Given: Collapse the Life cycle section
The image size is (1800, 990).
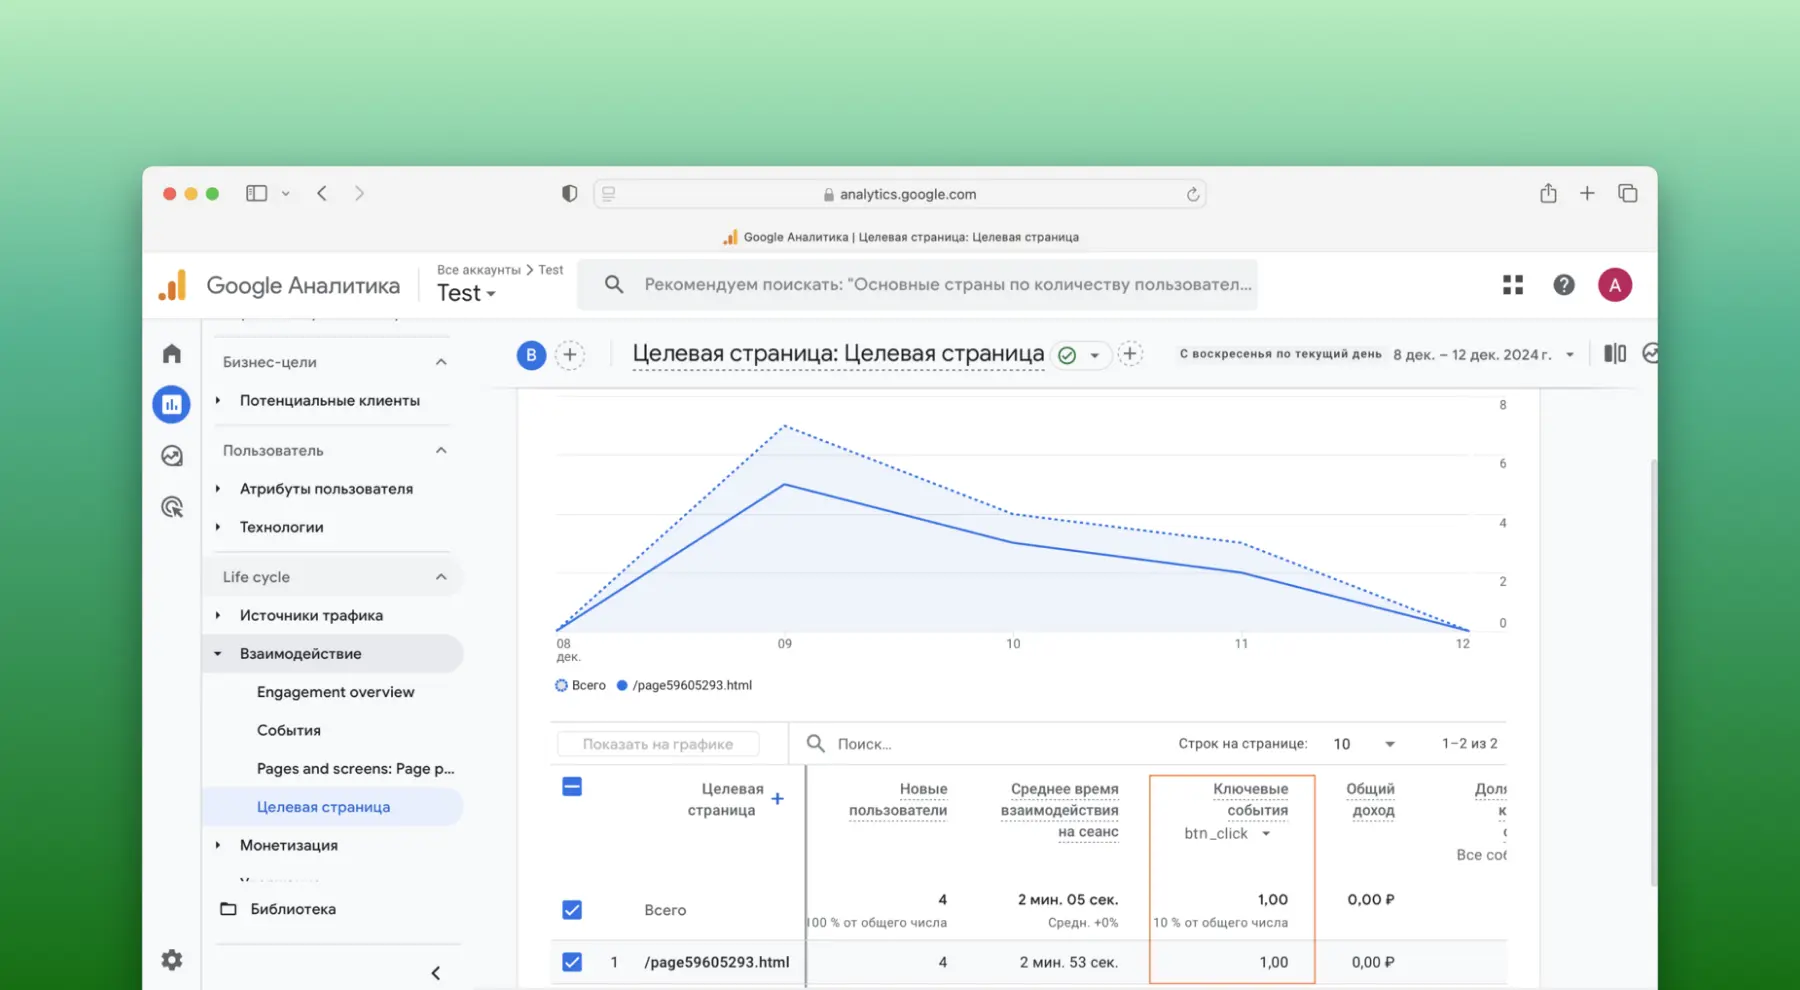Looking at the screenshot, I should pyautogui.click(x=441, y=577).
